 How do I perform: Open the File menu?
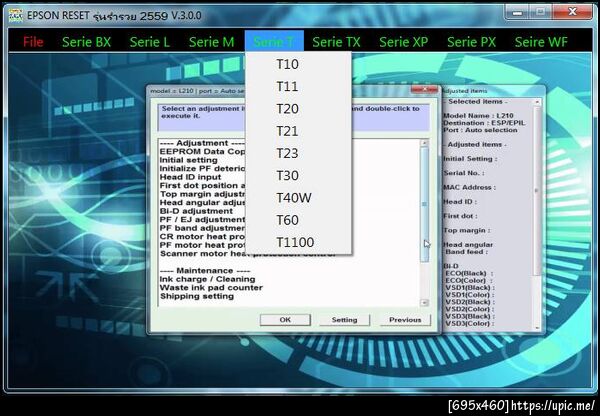(x=33, y=42)
